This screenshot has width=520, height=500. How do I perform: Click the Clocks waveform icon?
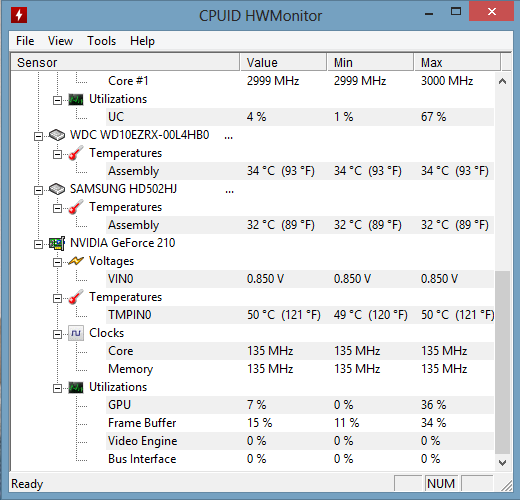(x=76, y=333)
